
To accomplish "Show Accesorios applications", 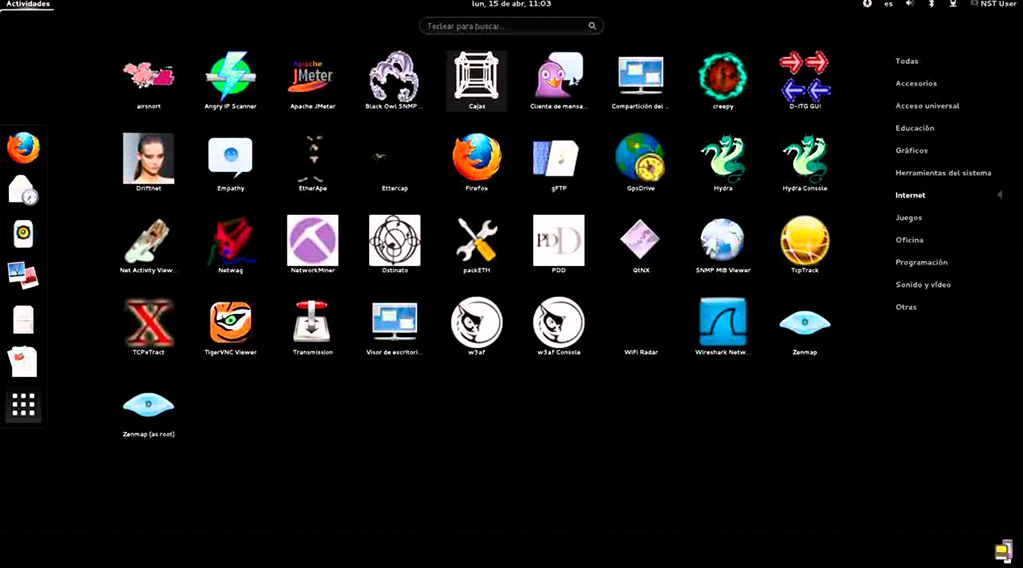I will (916, 83).
